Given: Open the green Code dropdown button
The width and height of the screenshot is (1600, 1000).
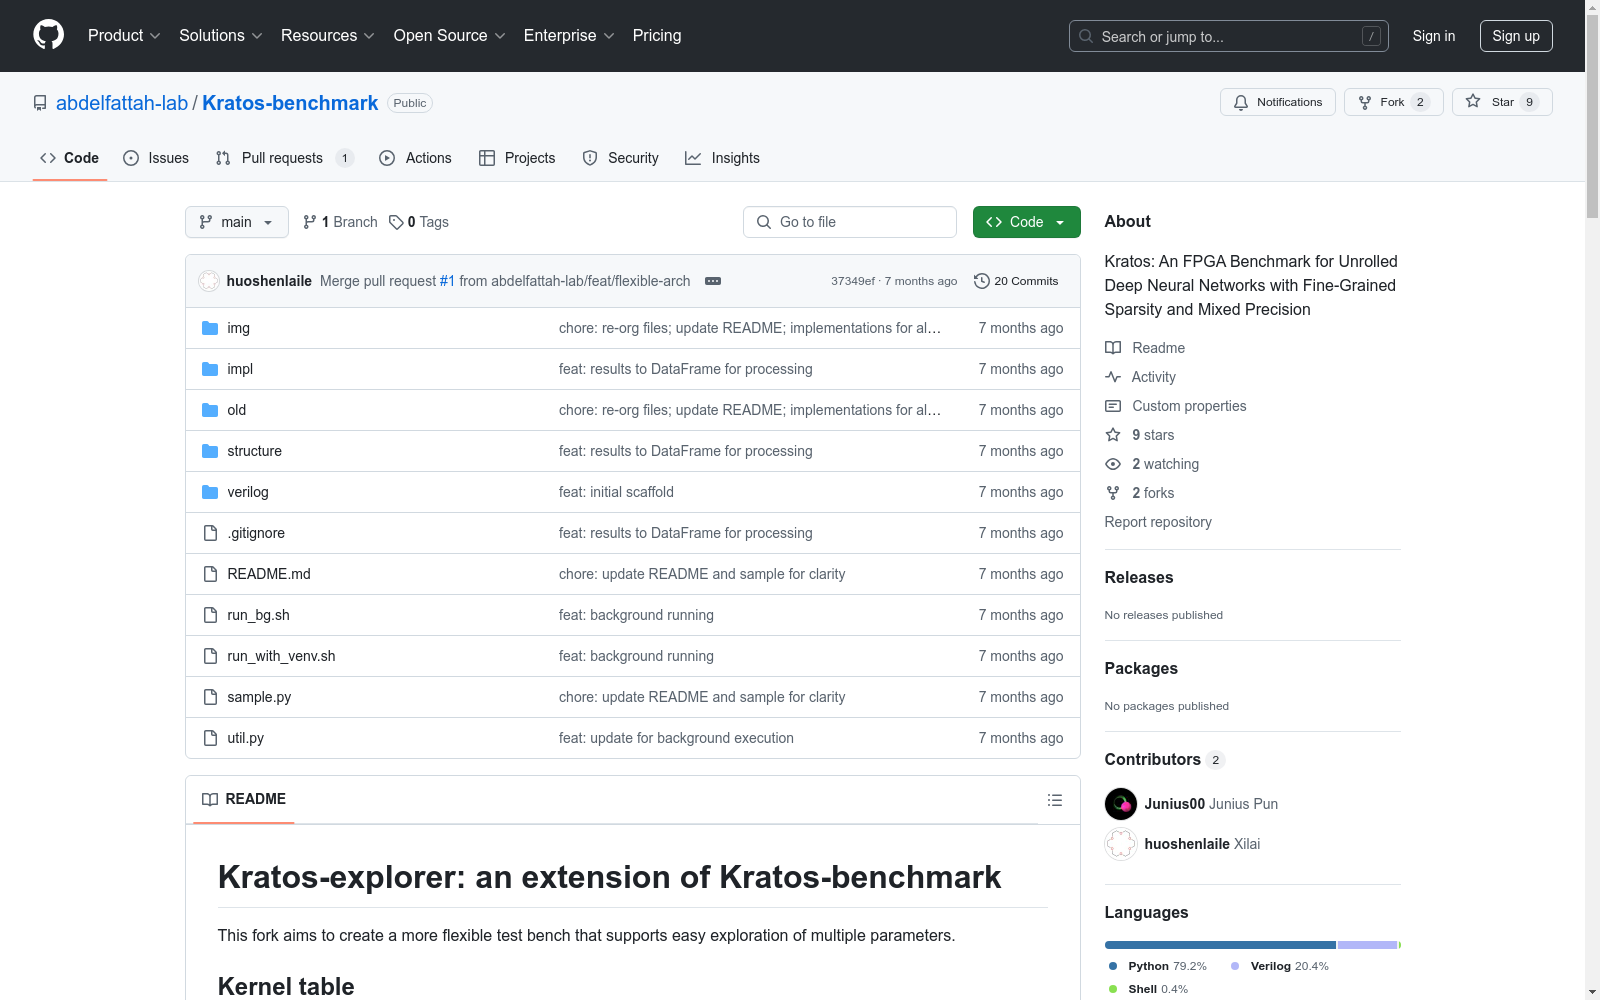Looking at the screenshot, I should 1026,222.
